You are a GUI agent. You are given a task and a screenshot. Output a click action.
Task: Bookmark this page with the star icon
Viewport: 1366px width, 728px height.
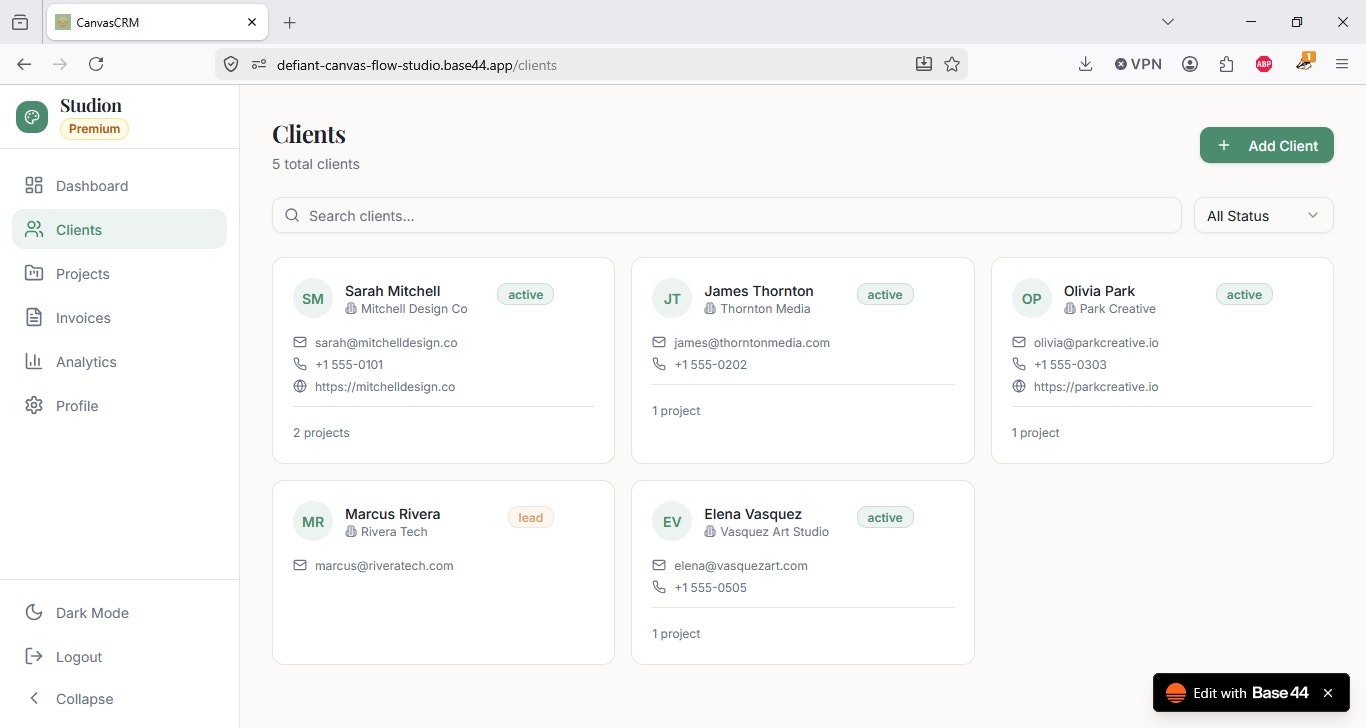pyautogui.click(x=952, y=64)
